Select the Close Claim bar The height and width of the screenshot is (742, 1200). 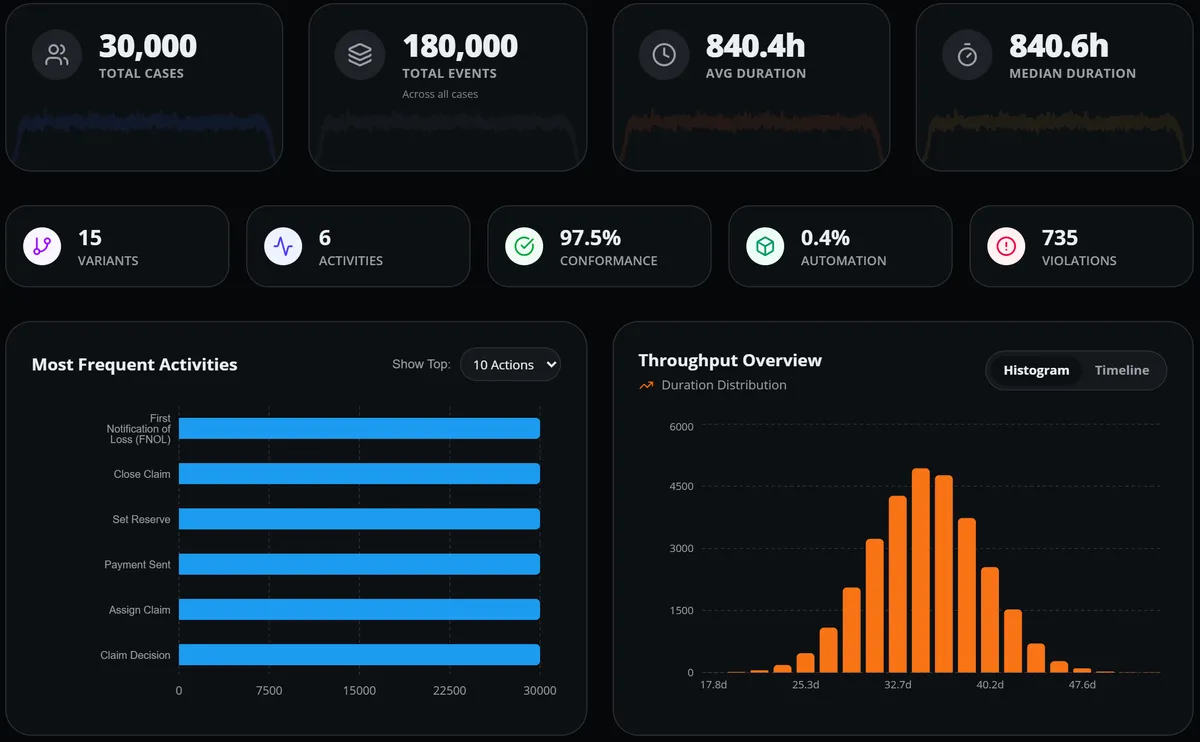359,474
